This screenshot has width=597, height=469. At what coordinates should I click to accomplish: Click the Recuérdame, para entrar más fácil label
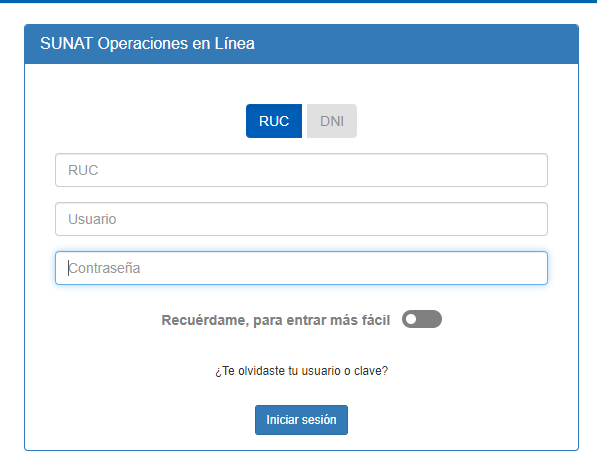point(276,320)
